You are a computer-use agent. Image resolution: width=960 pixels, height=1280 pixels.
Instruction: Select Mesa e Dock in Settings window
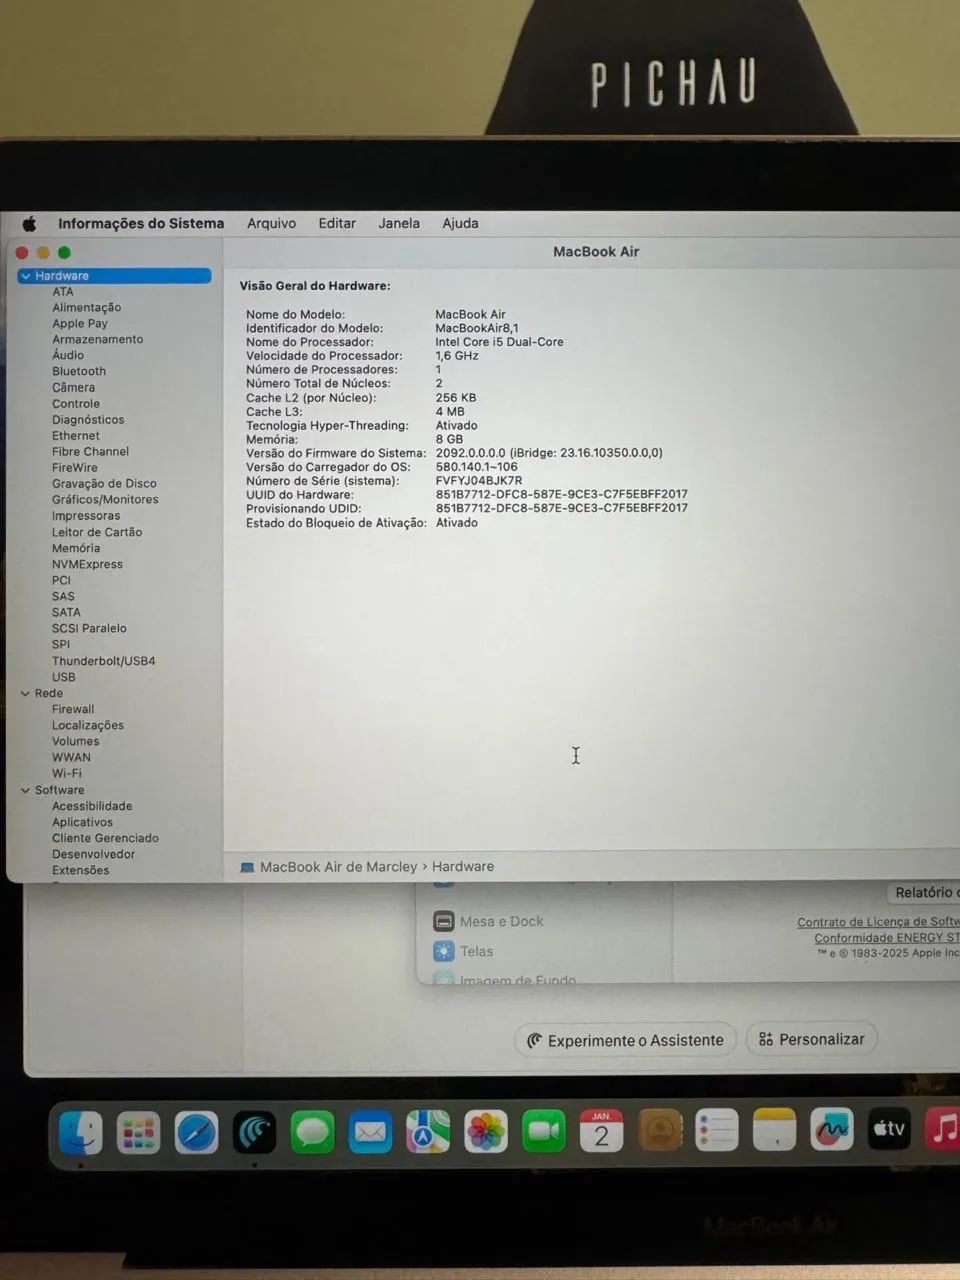[x=501, y=921]
